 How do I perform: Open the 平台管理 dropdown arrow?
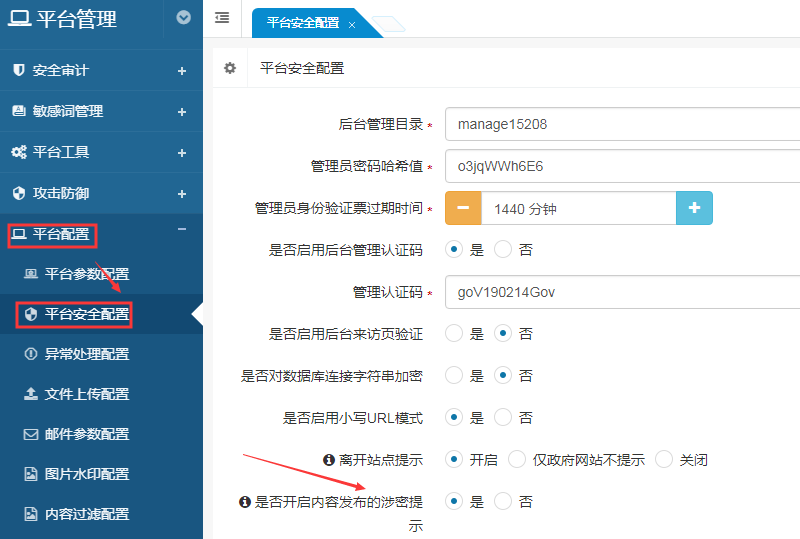click(x=183, y=17)
